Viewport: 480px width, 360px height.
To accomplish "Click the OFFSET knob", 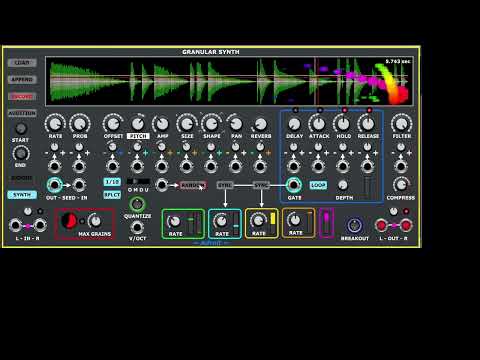I will coord(113,124).
